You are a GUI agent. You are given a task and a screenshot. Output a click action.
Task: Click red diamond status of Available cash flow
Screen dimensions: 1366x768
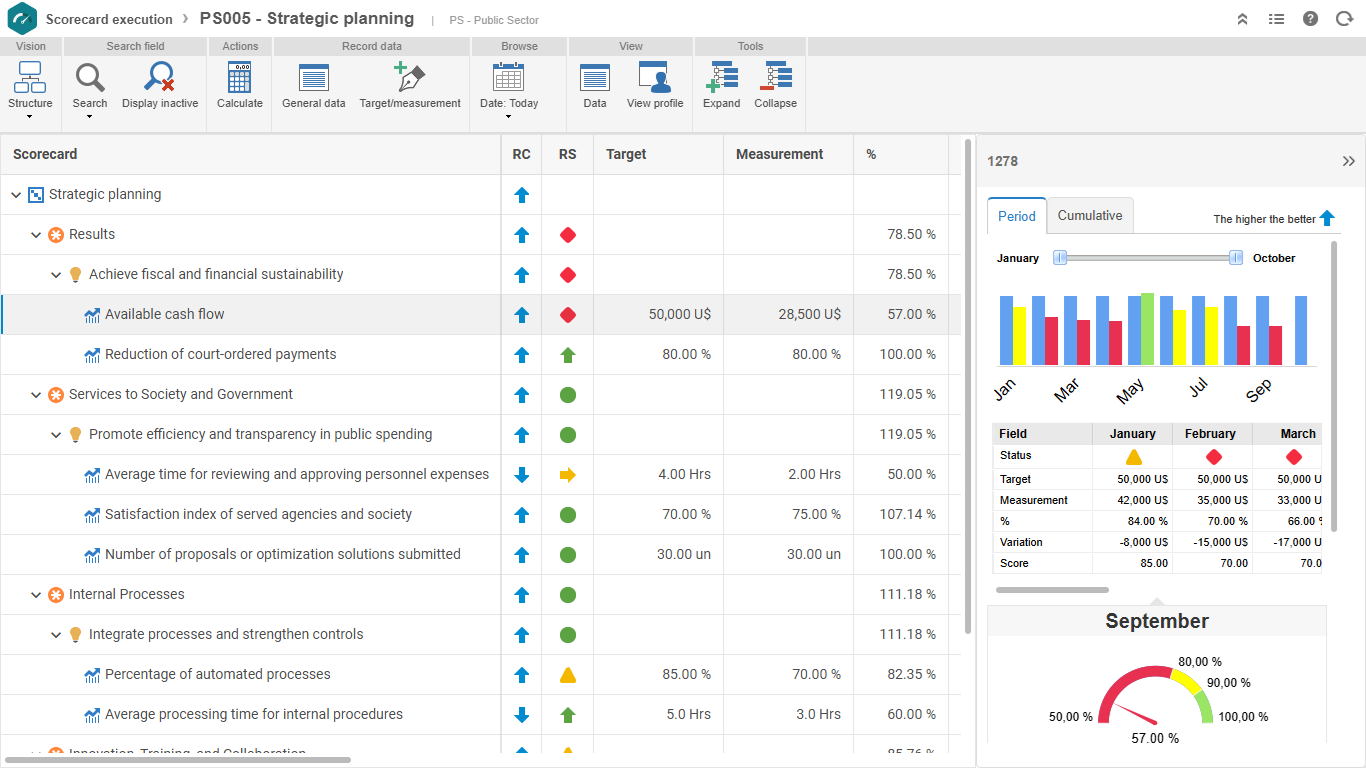[x=568, y=315]
